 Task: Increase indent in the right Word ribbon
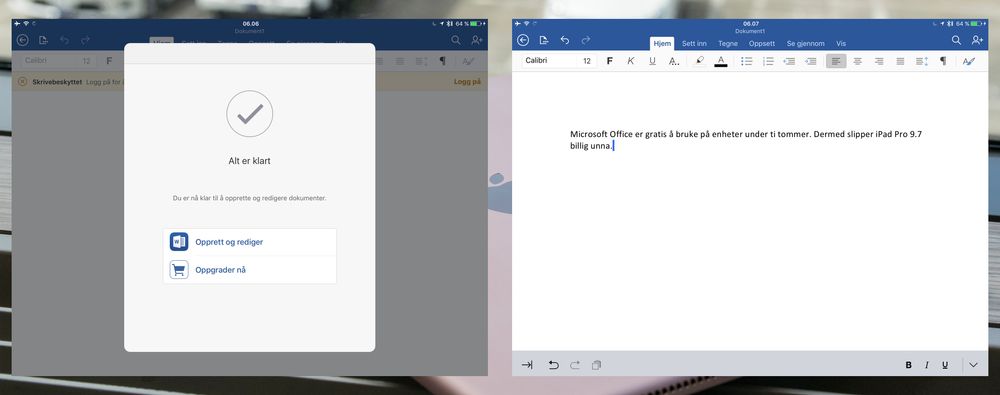811,61
